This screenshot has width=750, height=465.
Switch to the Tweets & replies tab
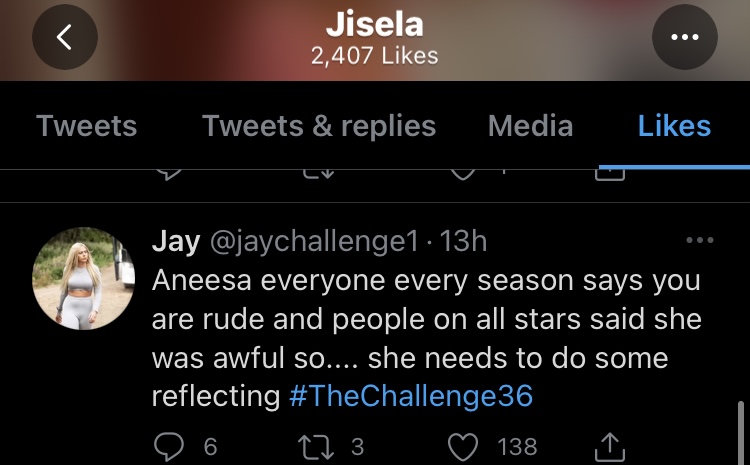(319, 126)
